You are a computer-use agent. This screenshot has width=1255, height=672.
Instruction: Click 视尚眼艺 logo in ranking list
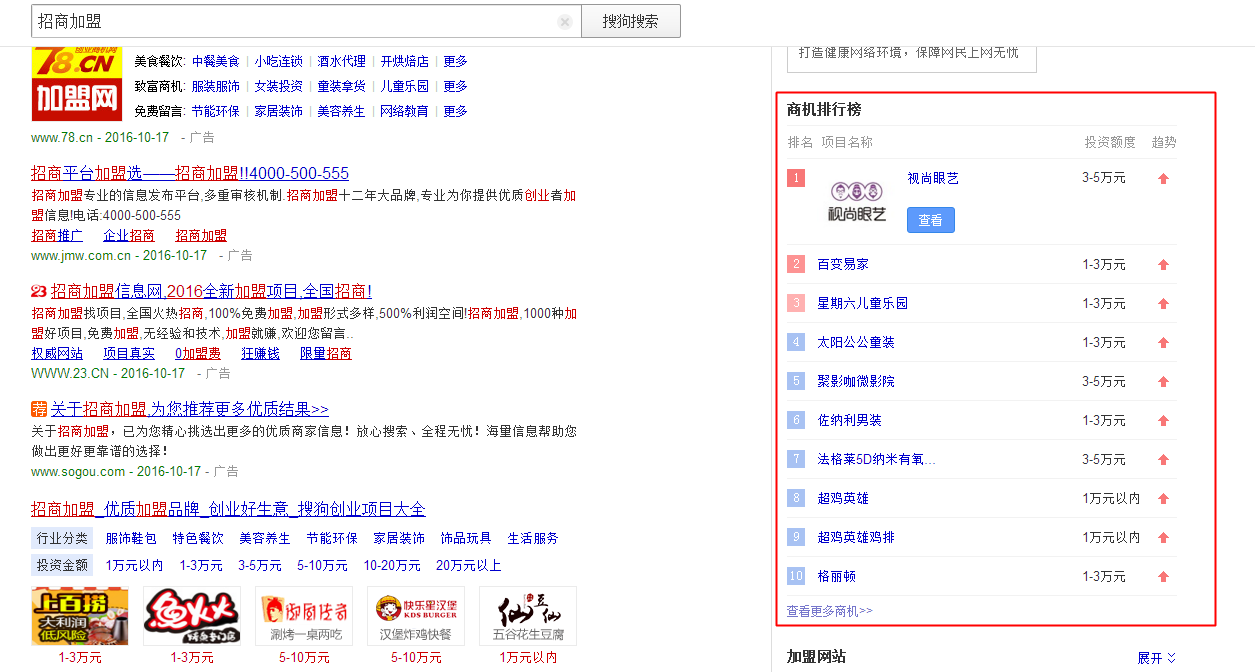[x=857, y=201]
